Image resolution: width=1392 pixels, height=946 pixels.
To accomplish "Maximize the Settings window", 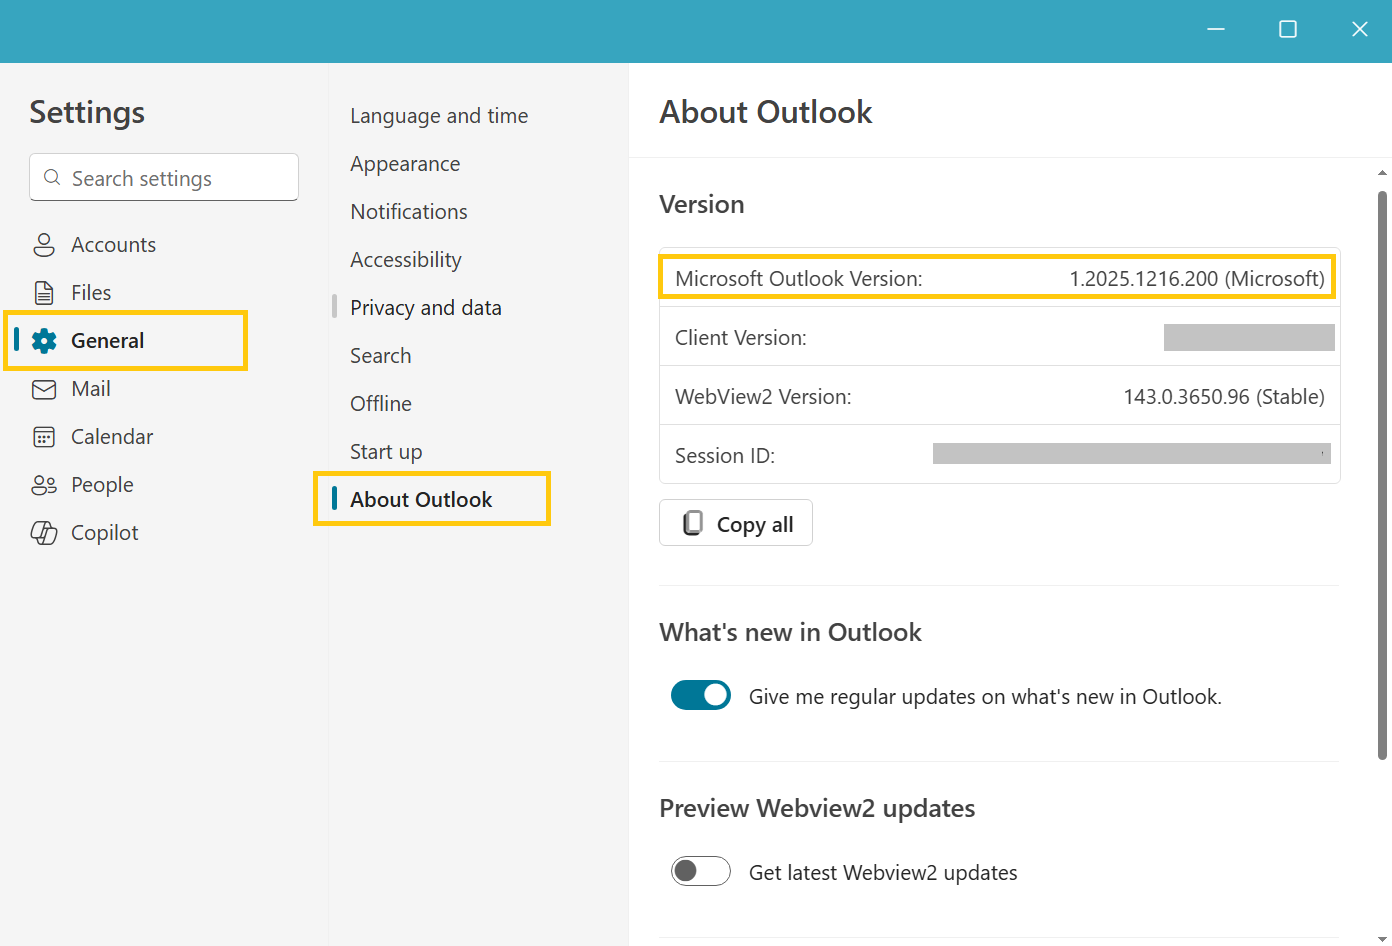I will click(x=1288, y=29).
